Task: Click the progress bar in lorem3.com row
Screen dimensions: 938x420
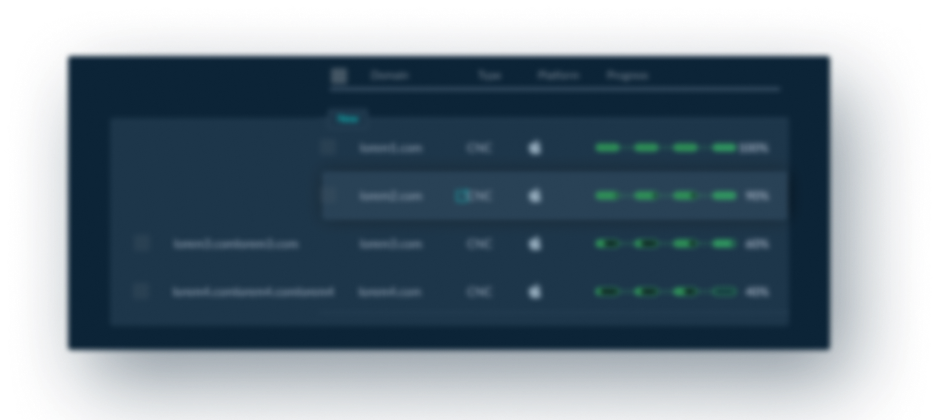Action: 666,244
